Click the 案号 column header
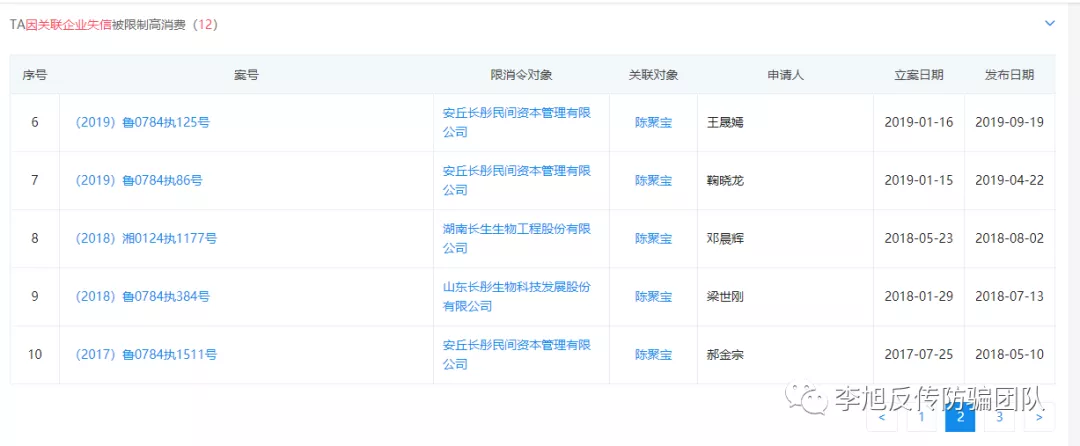 click(x=246, y=75)
